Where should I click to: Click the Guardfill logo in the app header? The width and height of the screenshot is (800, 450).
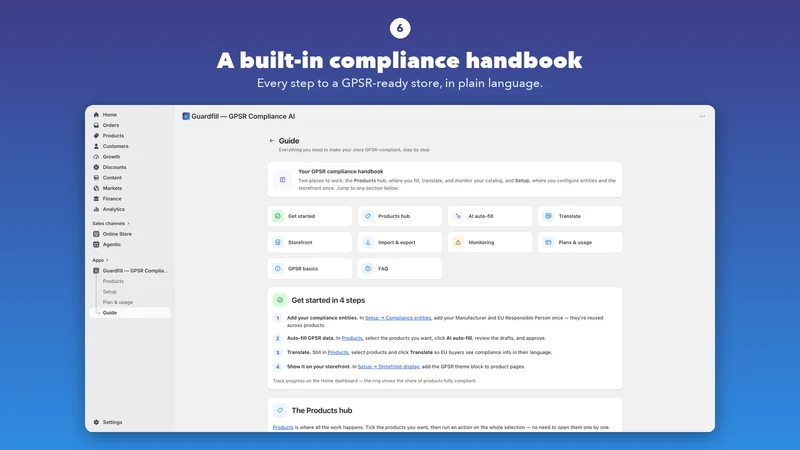[186, 116]
